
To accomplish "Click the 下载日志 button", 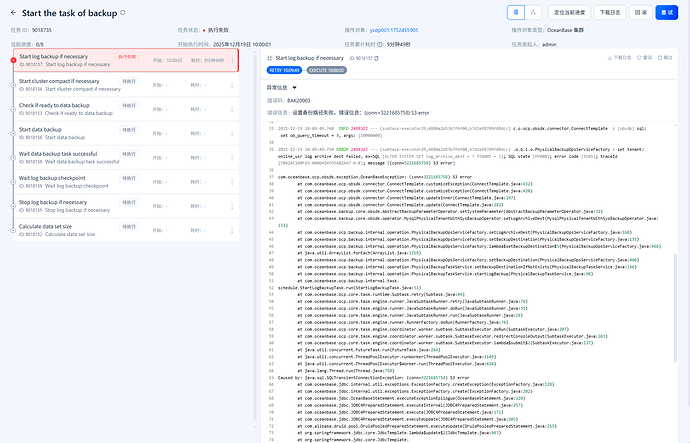I will pyautogui.click(x=610, y=12).
